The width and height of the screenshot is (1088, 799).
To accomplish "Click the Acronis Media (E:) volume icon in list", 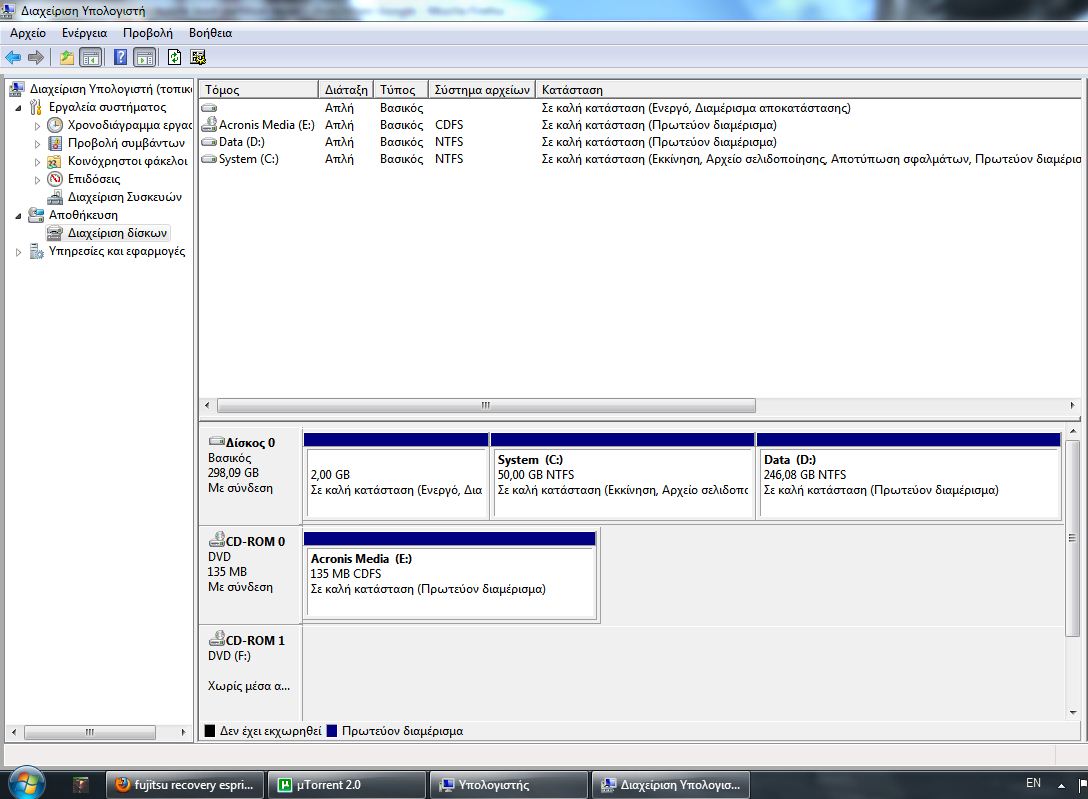I will (x=209, y=125).
